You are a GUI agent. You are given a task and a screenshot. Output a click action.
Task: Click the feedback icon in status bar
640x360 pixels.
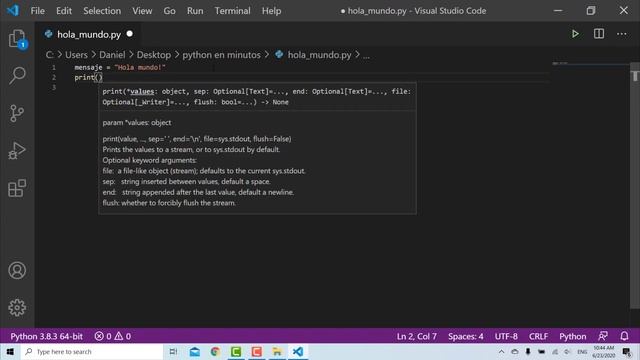[603, 336]
